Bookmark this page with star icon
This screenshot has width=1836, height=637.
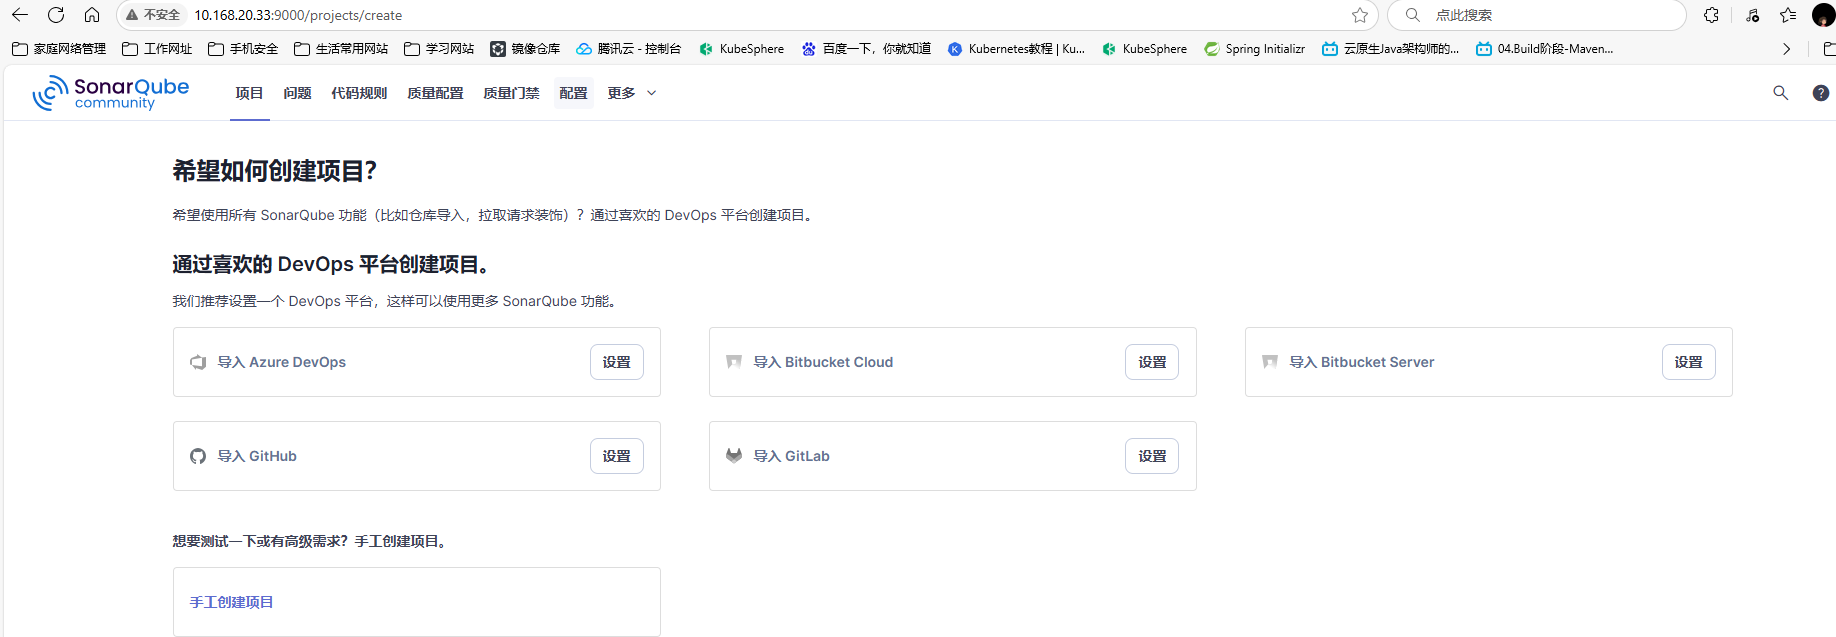(x=1360, y=15)
